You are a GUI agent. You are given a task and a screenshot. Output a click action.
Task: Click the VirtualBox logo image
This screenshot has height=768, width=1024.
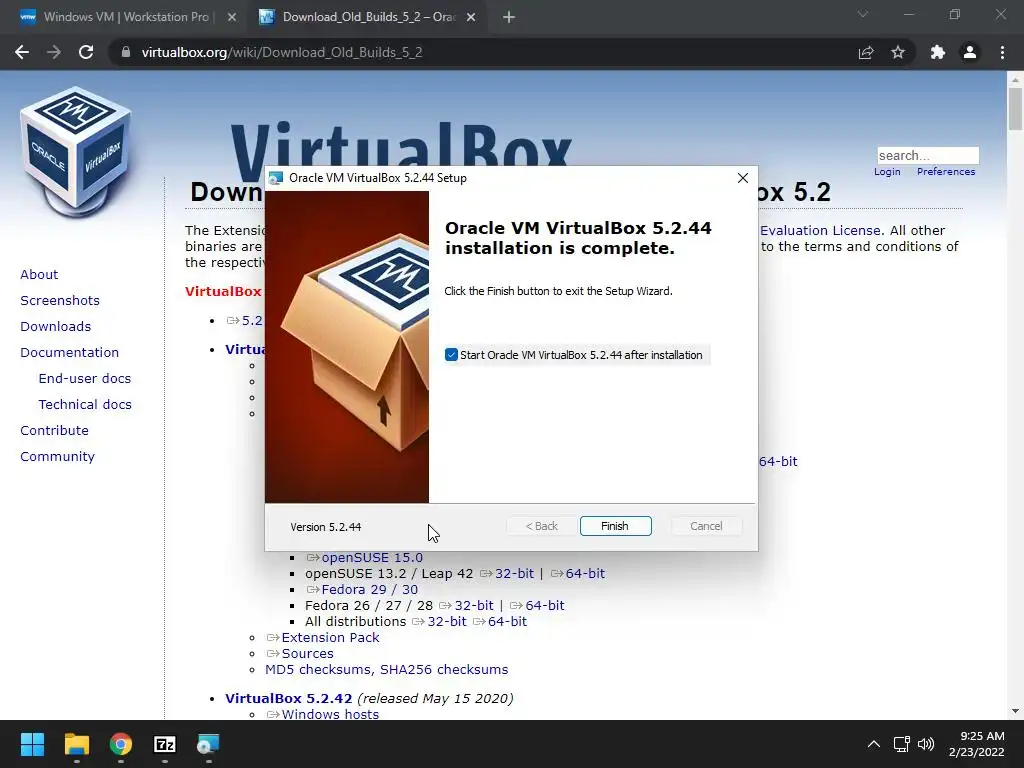pyautogui.click(x=76, y=151)
